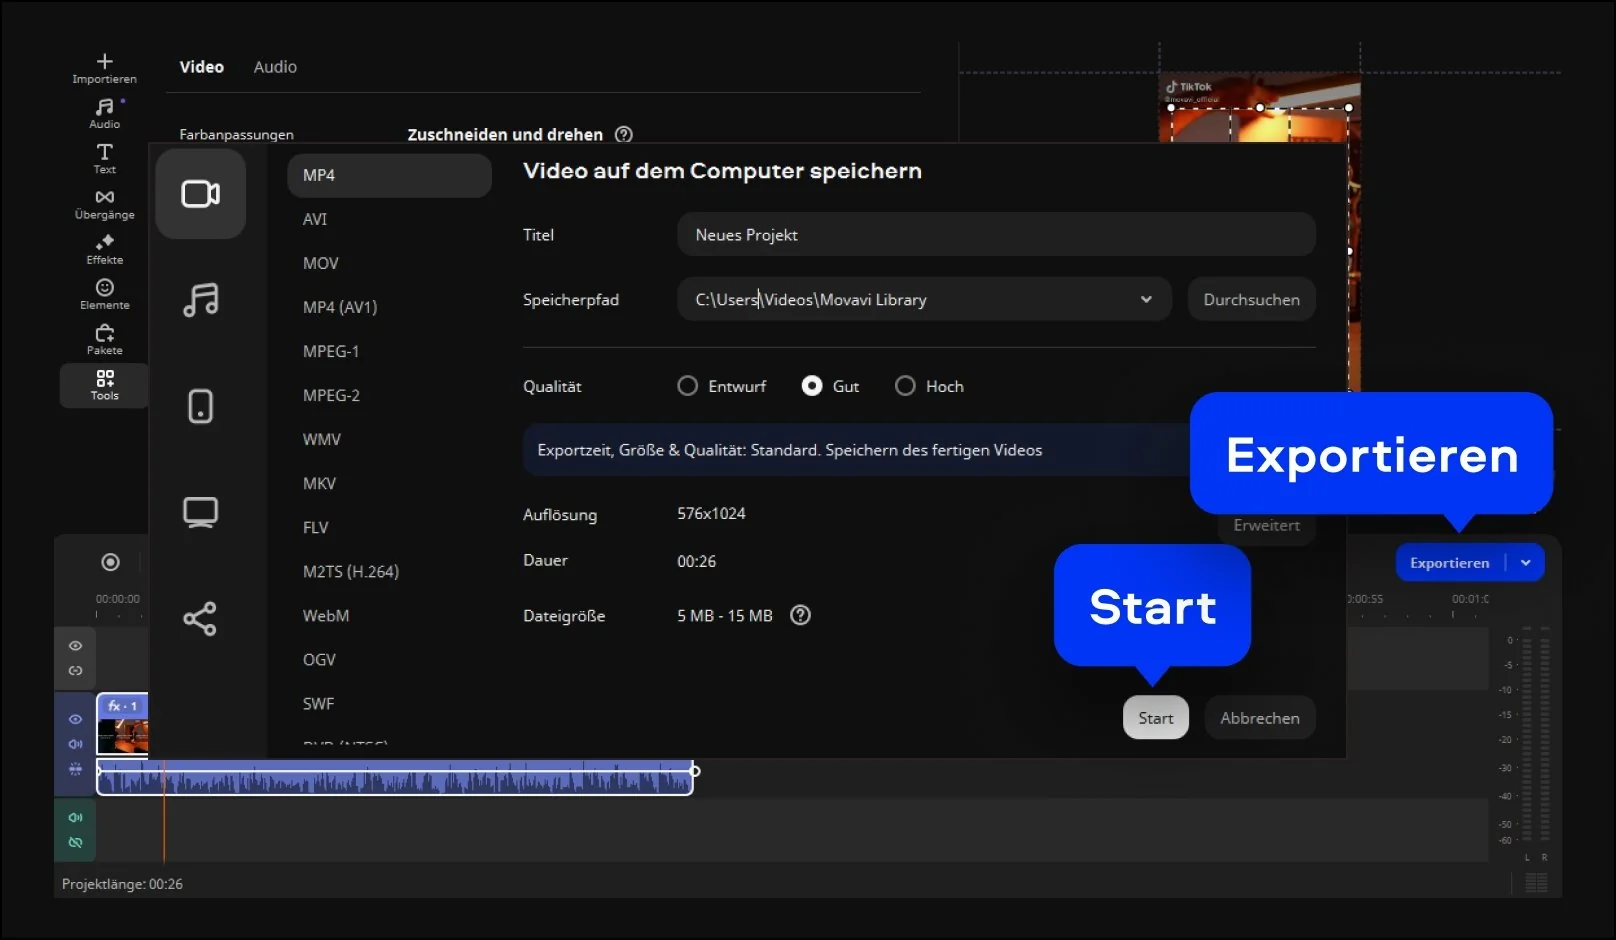Select audio-only export category music icon

pyautogui.click(x=200, y=300)
